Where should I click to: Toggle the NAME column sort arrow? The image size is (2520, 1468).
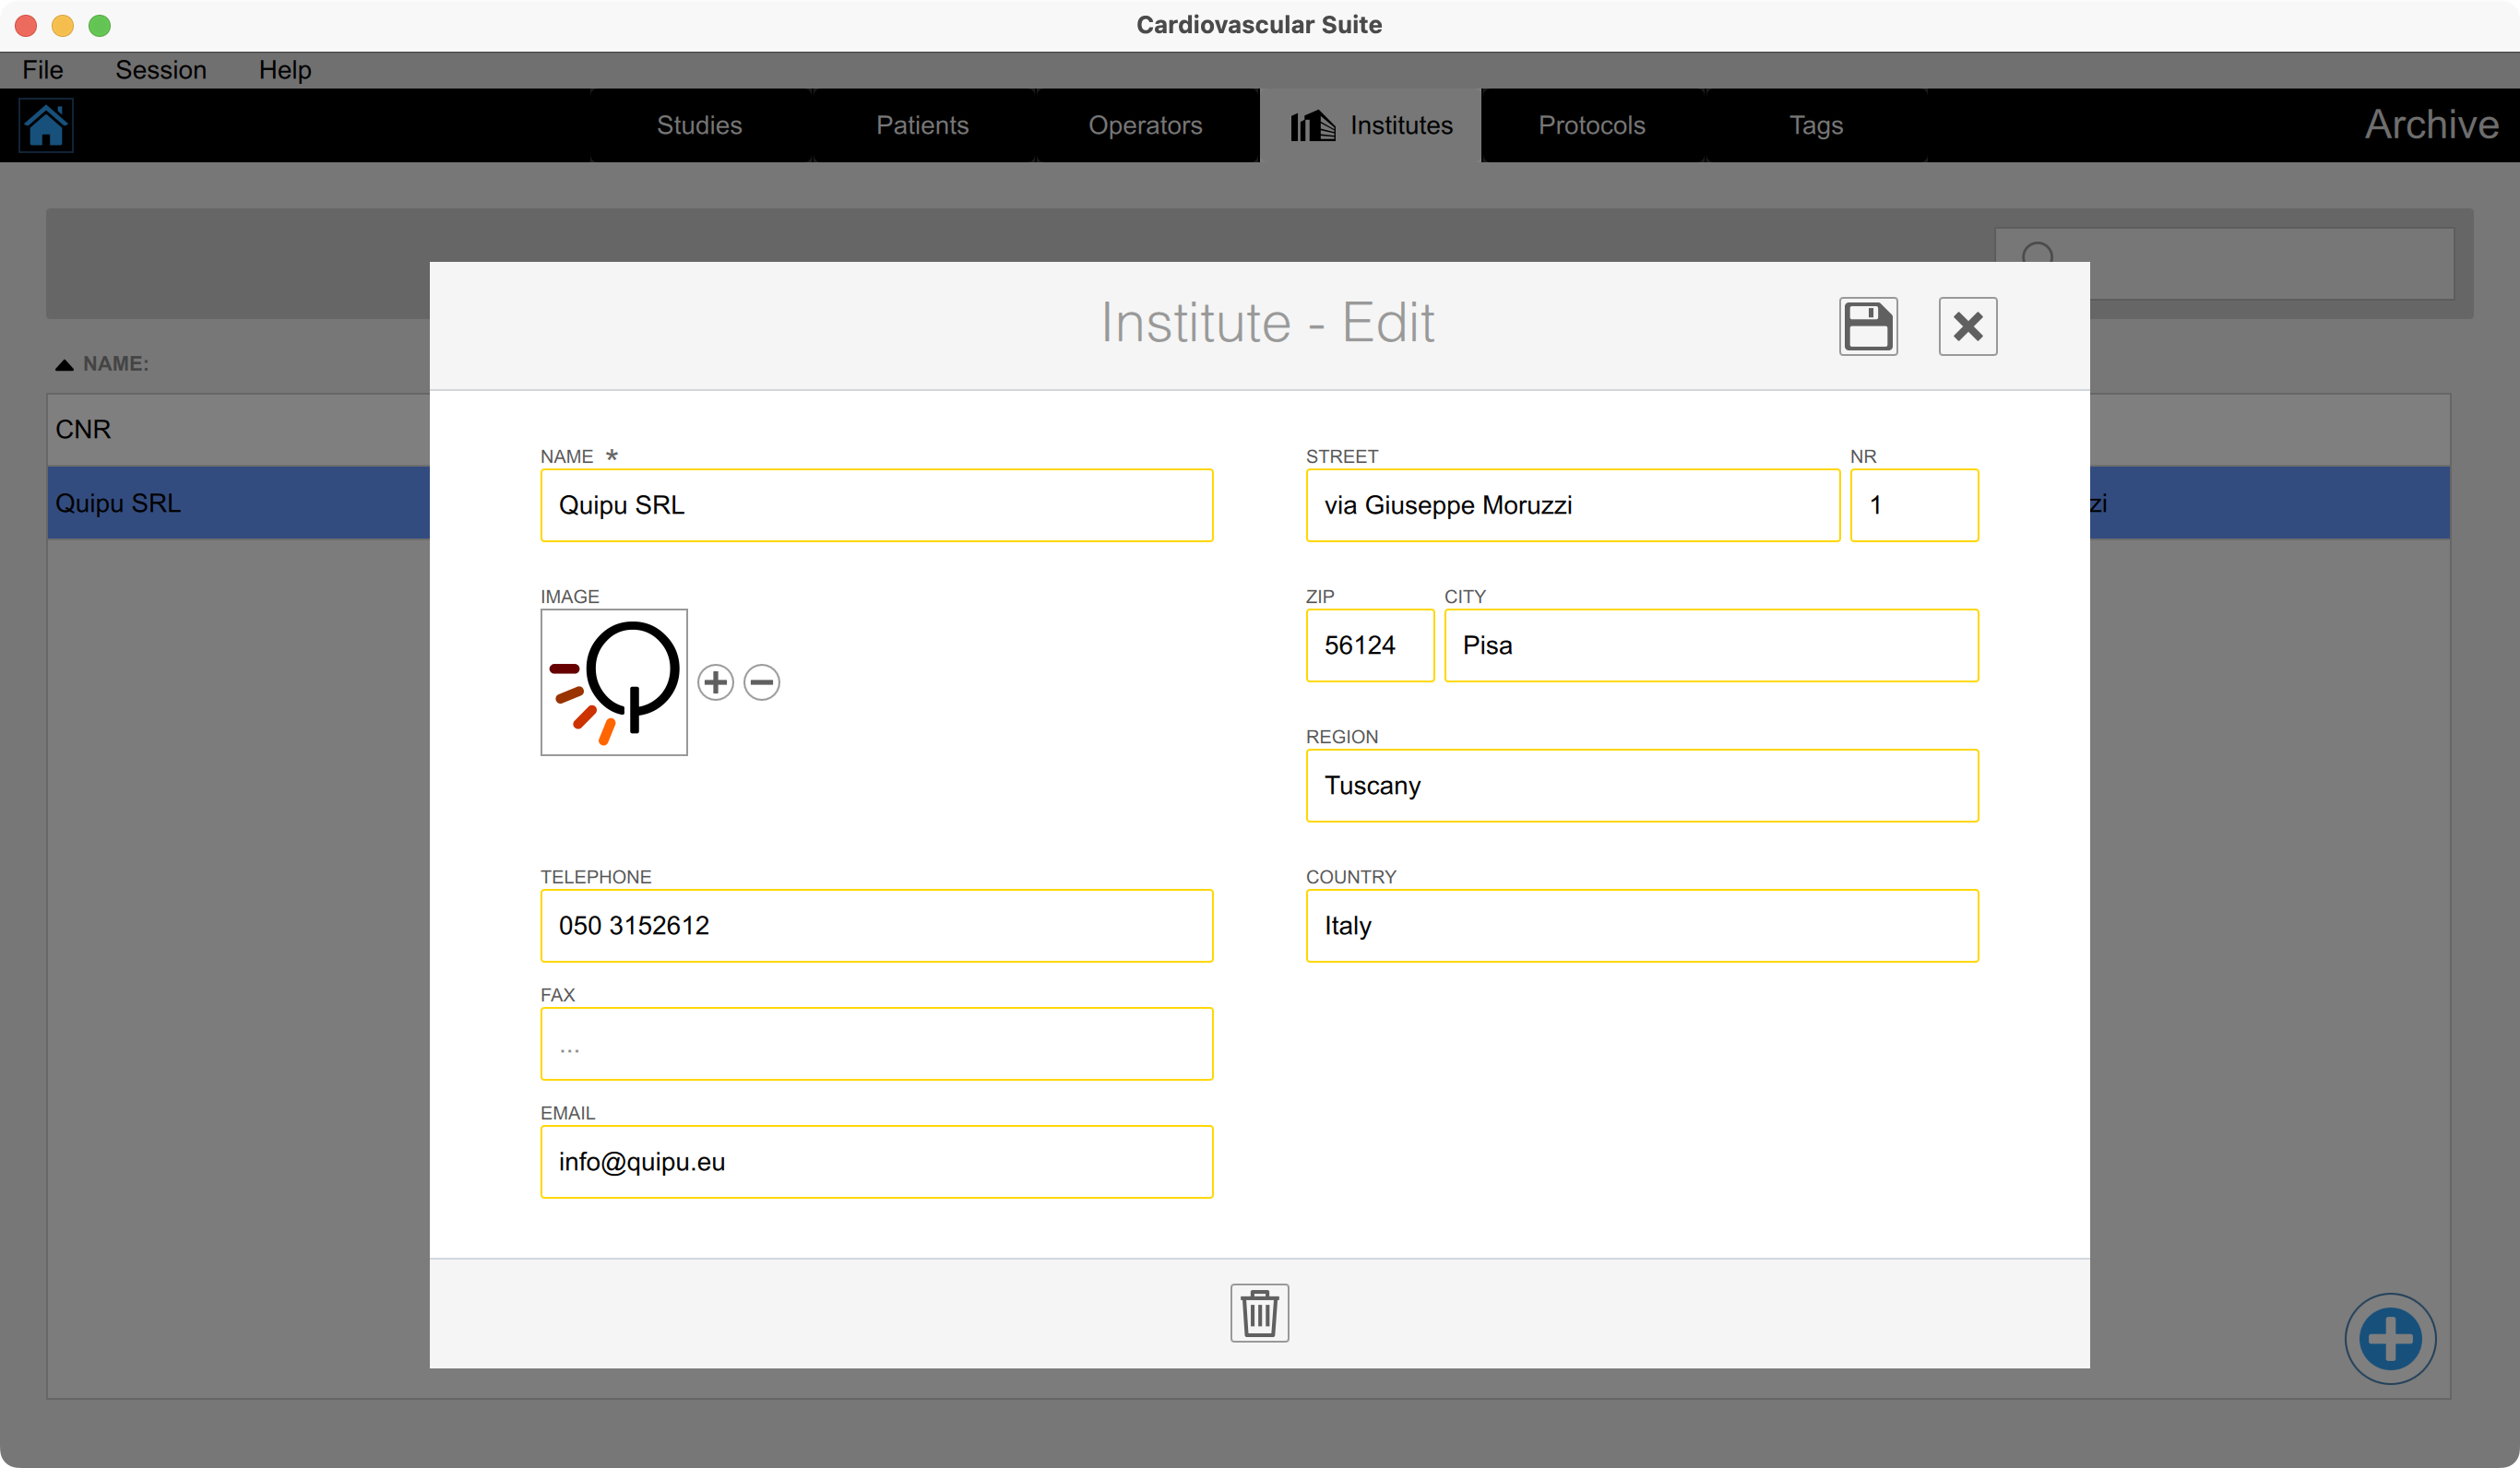point(64,364)
